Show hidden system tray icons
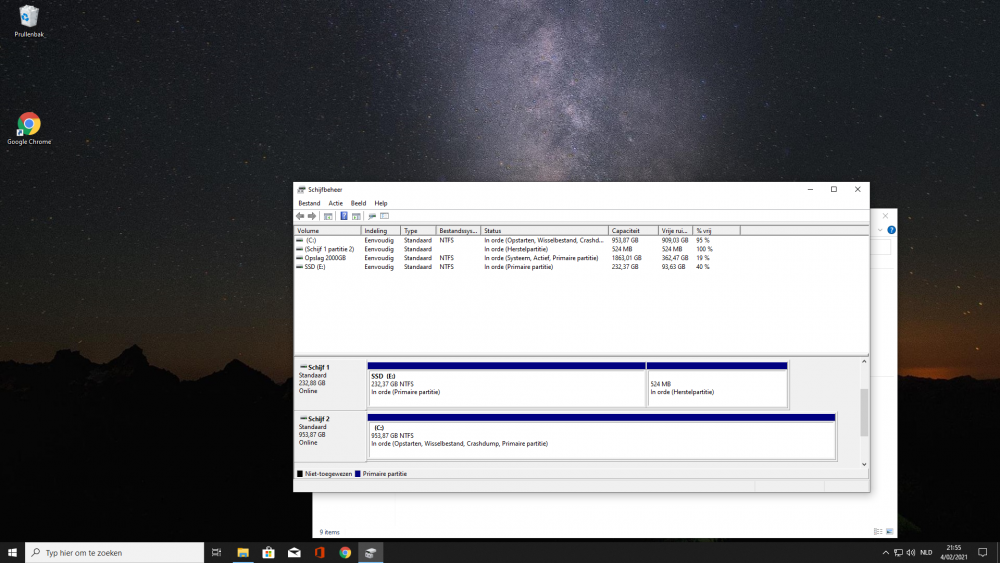Image resolution: width=1000 pixels, height=563 pixels. [885, 552]
